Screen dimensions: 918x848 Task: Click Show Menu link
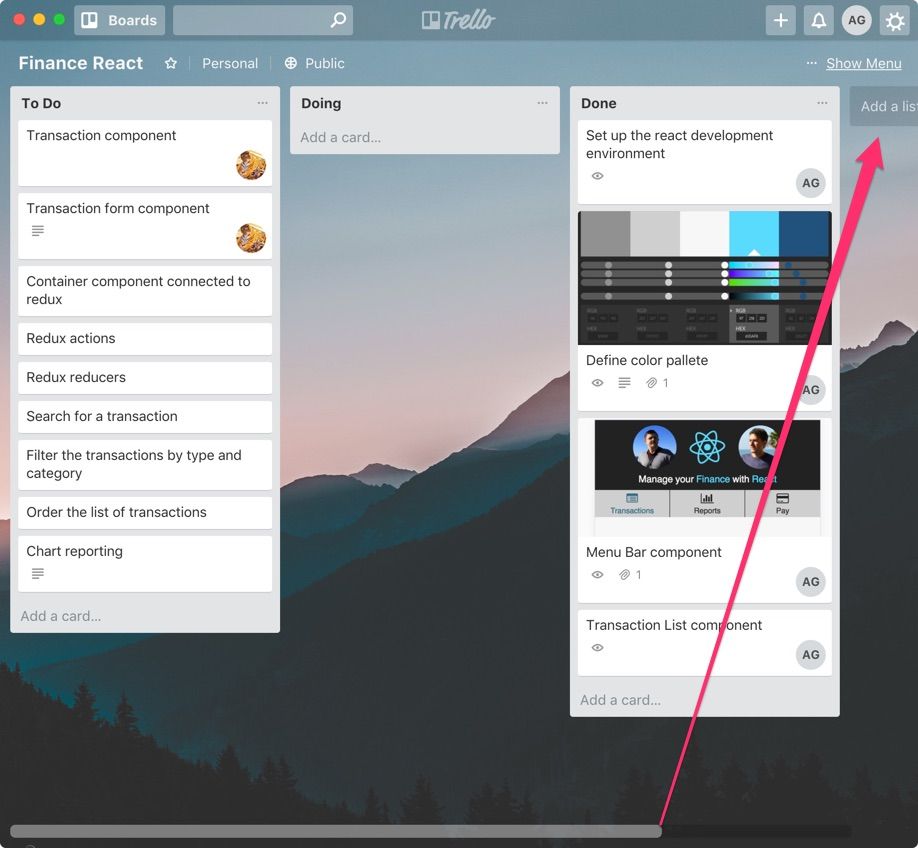pyautogui.click(x=864, y=63)
